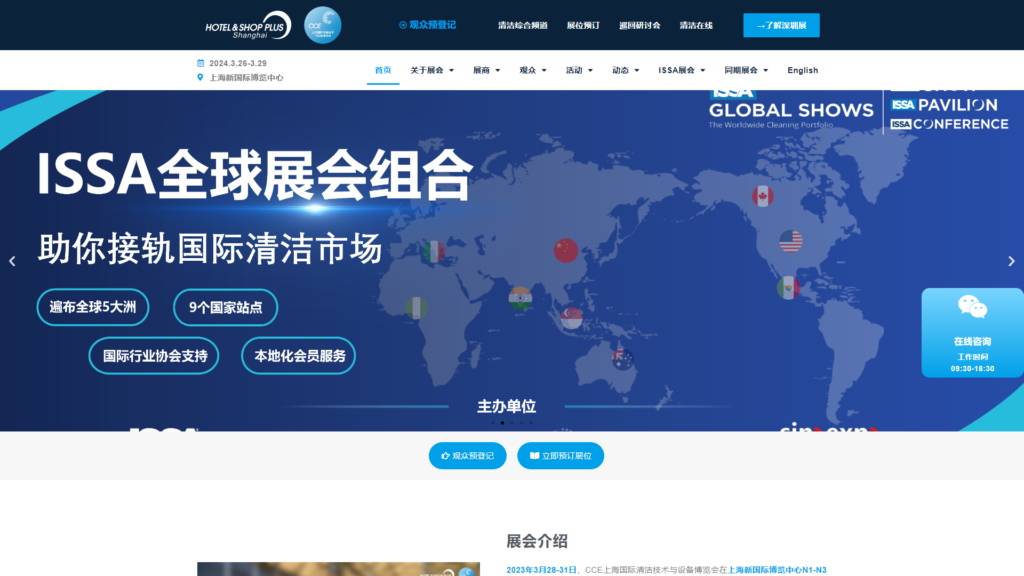The height and width of the screenshot is (576, 1024).
Task: Click the →了解深圳展 button
Action: pyautogui.click(x=781, y=25)
